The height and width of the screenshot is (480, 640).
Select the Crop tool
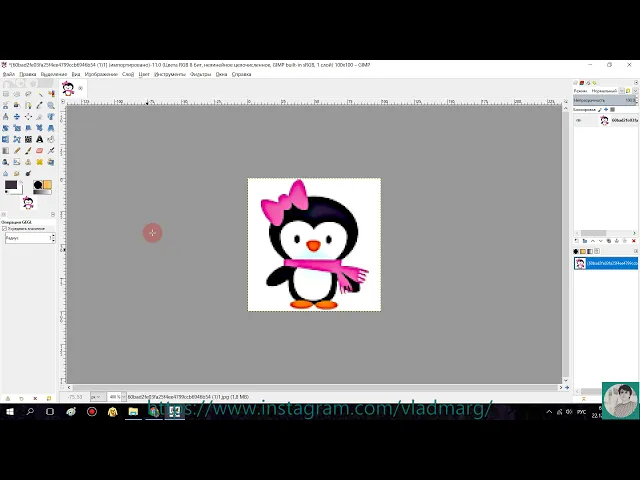(40, 117)
